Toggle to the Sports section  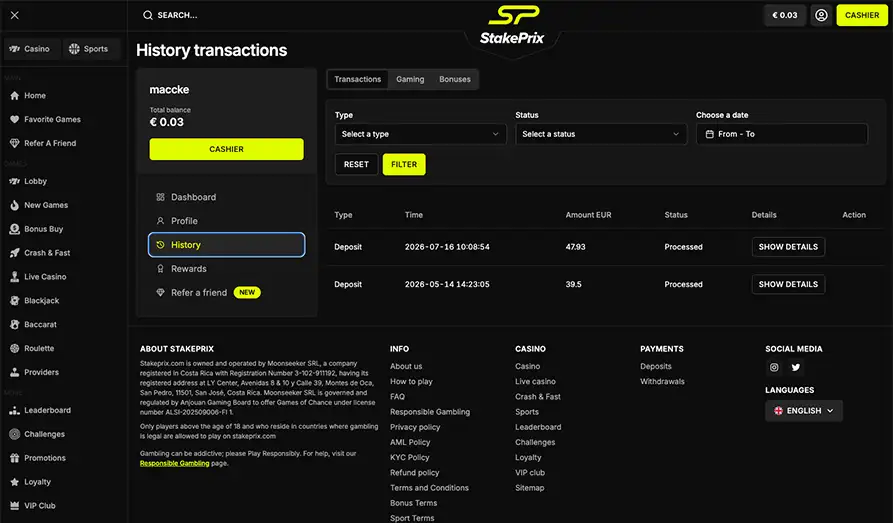pyautogui.click(x=88, y=49)
